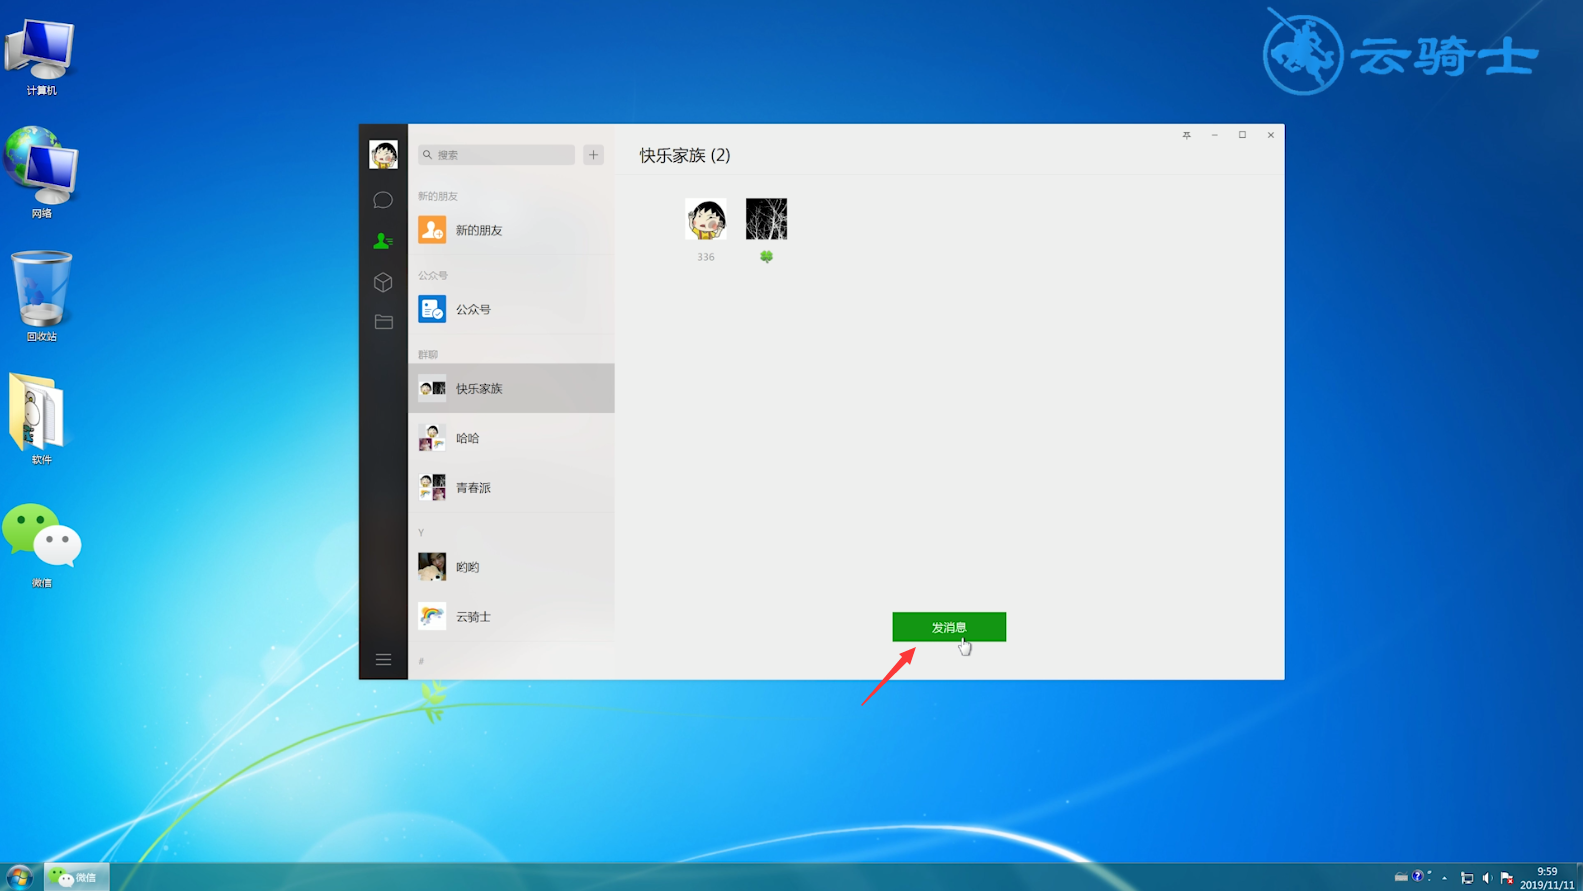Open the Windows Start menu
This screenshot has height=891, width=1583.
coord(20,877)
